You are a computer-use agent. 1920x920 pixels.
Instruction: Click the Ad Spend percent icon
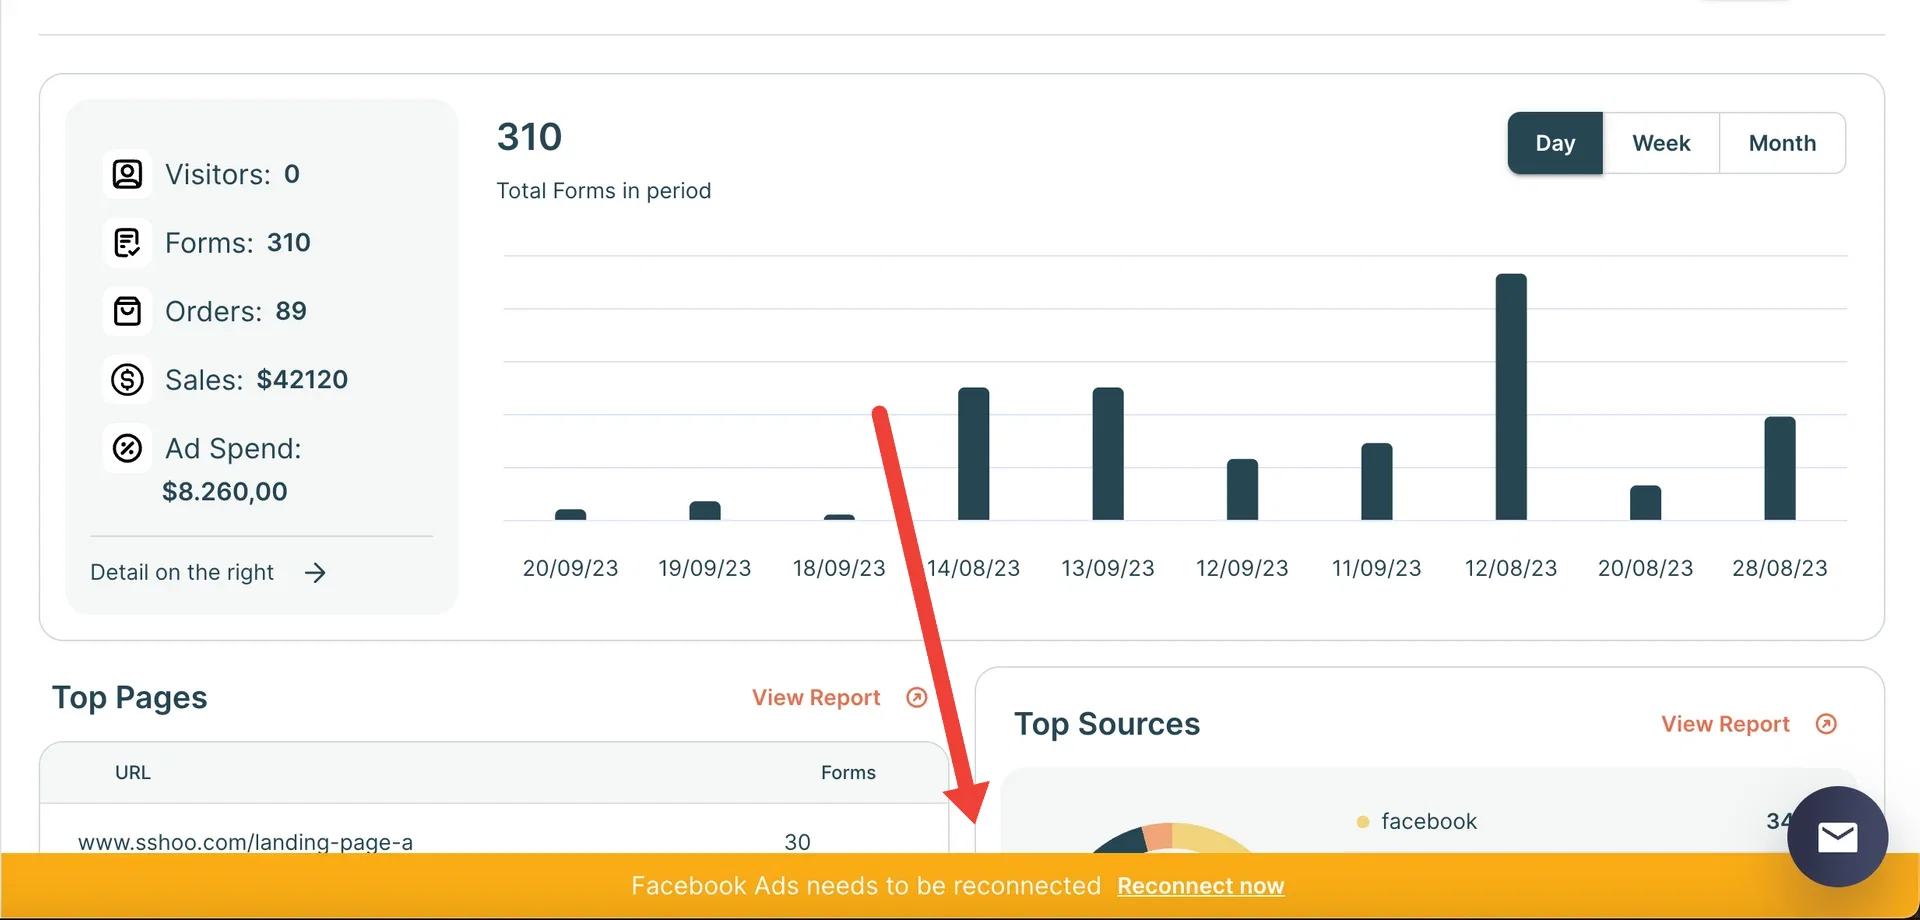coord(127,448)
